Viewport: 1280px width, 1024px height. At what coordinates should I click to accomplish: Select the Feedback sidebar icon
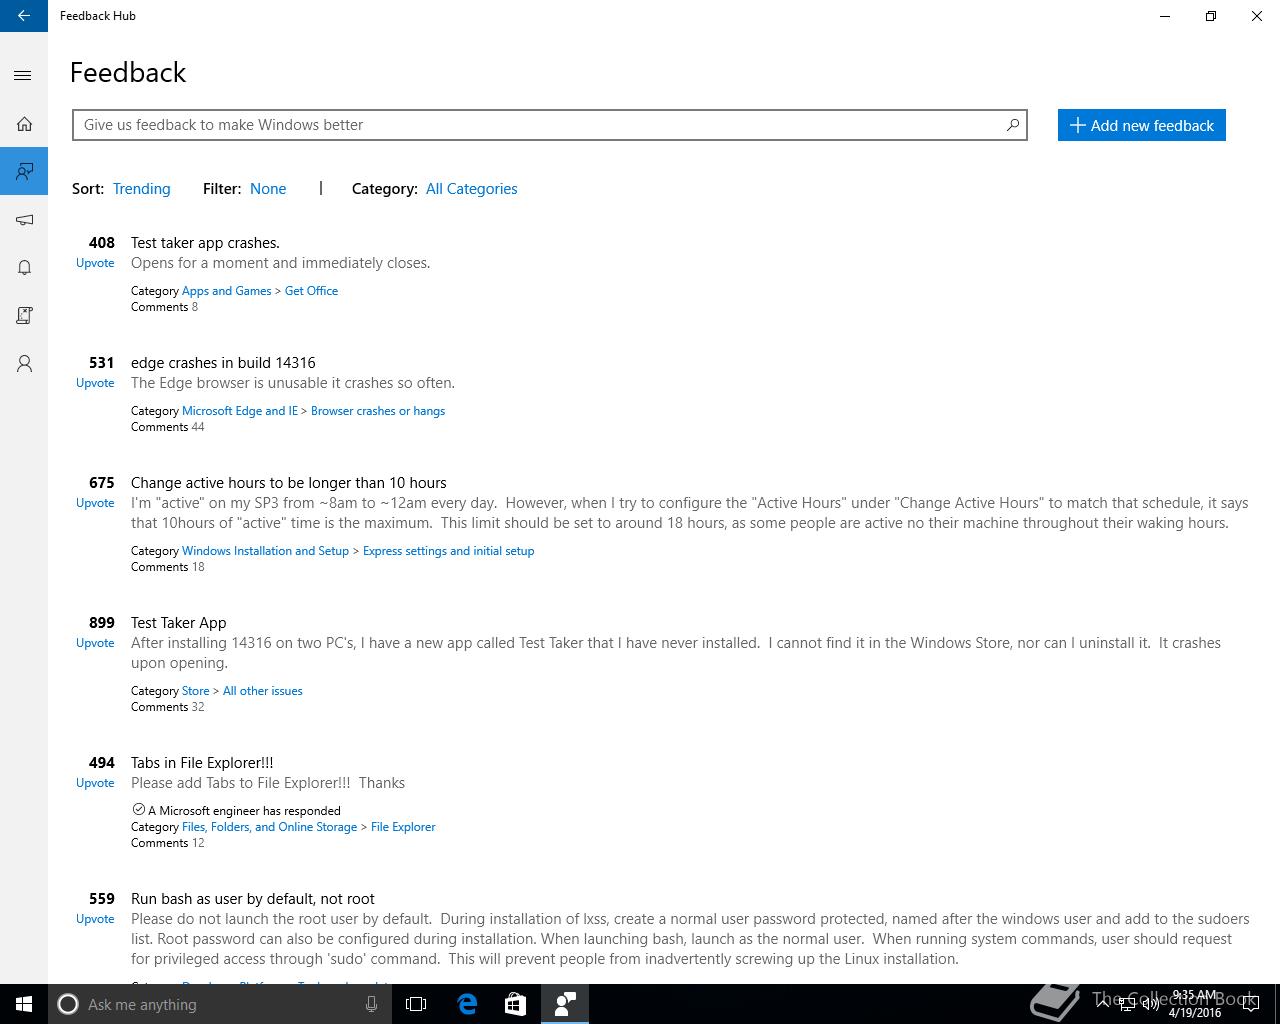[x=24, y=172]
